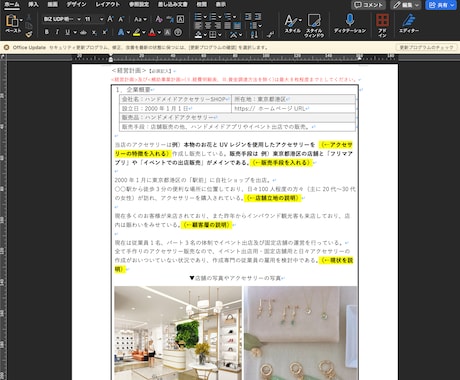Open the font name combo box
The height and width of the screenshot is (380, 460).
pos(62,19)
